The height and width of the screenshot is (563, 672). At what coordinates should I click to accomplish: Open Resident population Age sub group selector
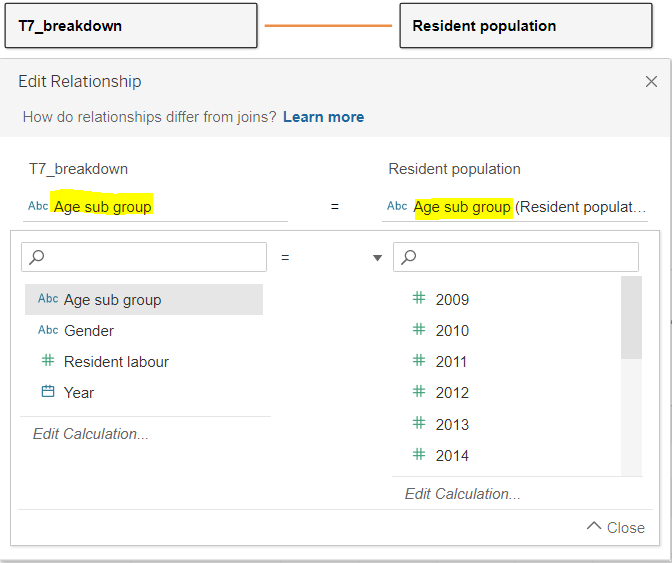click(516, 206)
